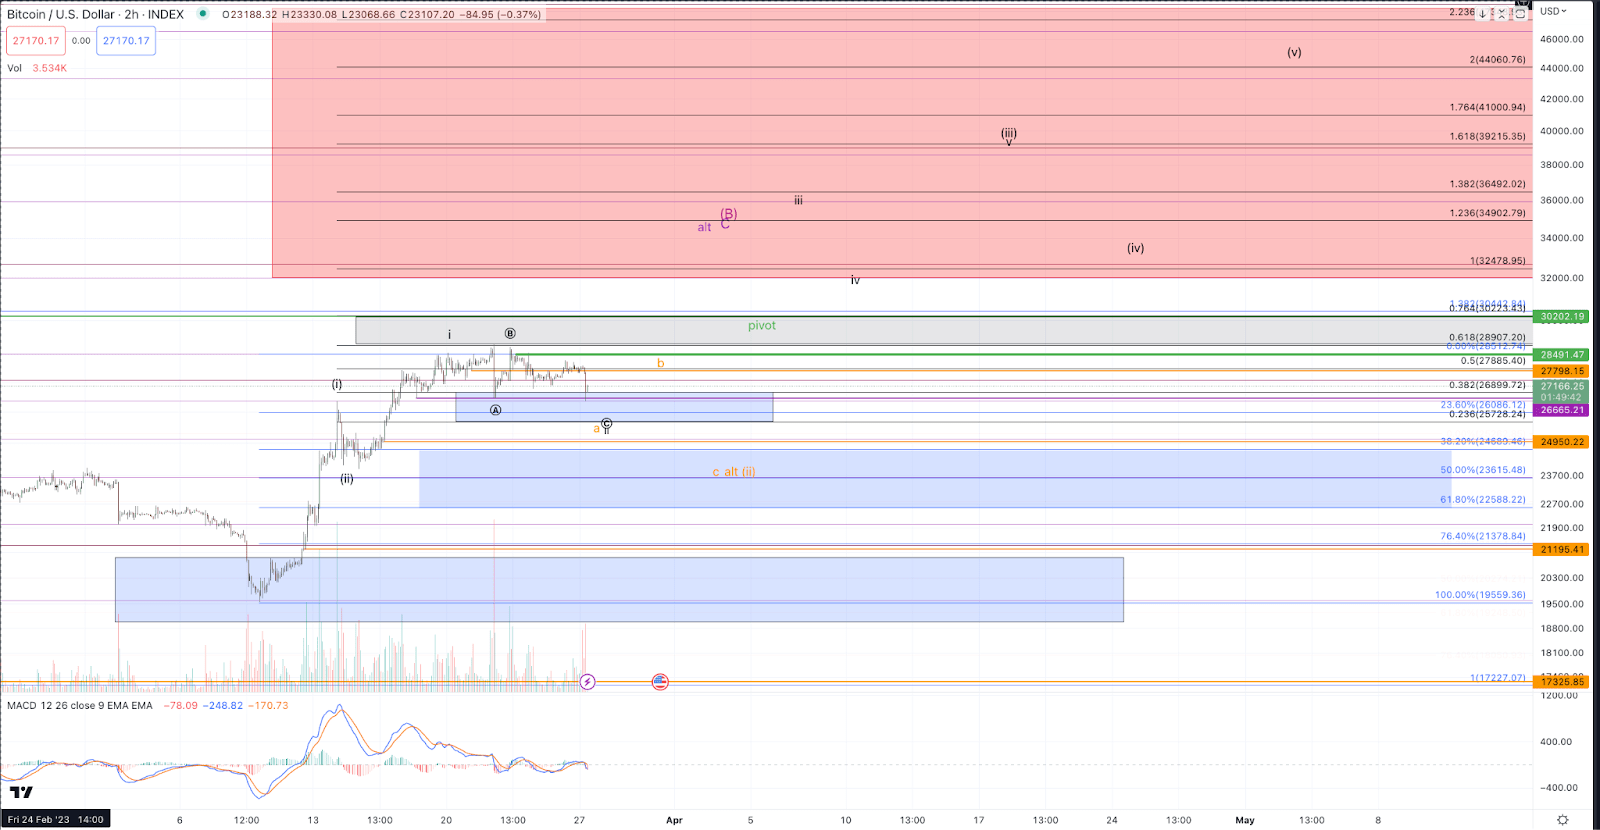The height and width of the screenshot is (830, 1600).
Task: Click the 17325.85 price tag
Action: [1562, 682]
